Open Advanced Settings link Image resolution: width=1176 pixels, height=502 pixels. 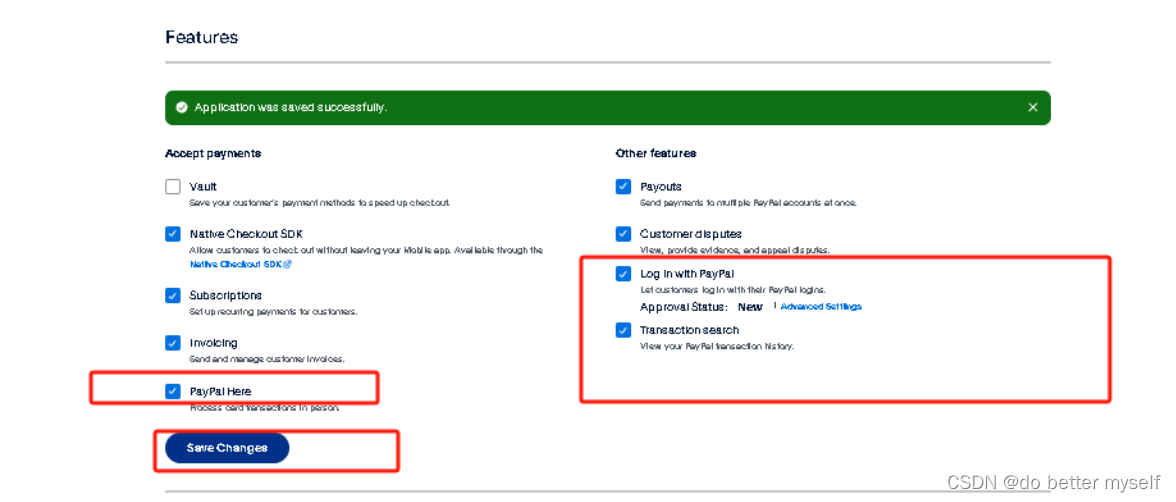pyautogui.click(x=820, y=307)
